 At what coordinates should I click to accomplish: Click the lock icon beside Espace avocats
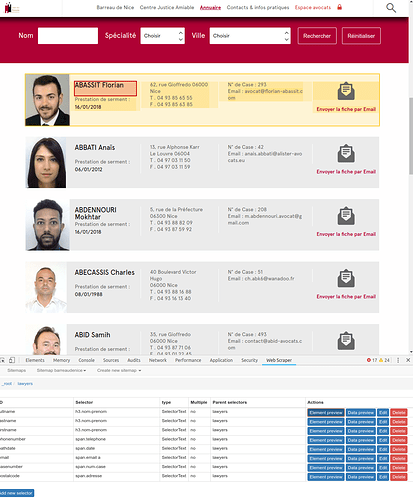pos(339,7)
